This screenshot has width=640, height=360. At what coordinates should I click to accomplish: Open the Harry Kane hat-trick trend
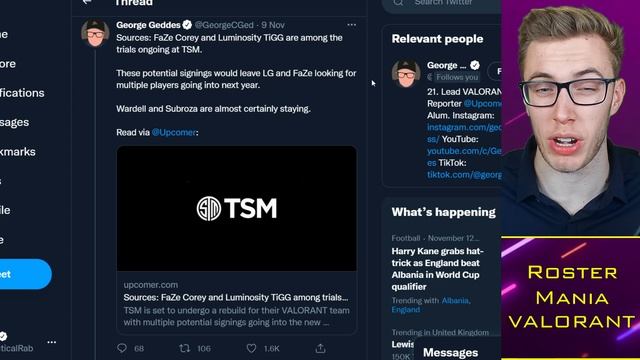coord(437,269)
